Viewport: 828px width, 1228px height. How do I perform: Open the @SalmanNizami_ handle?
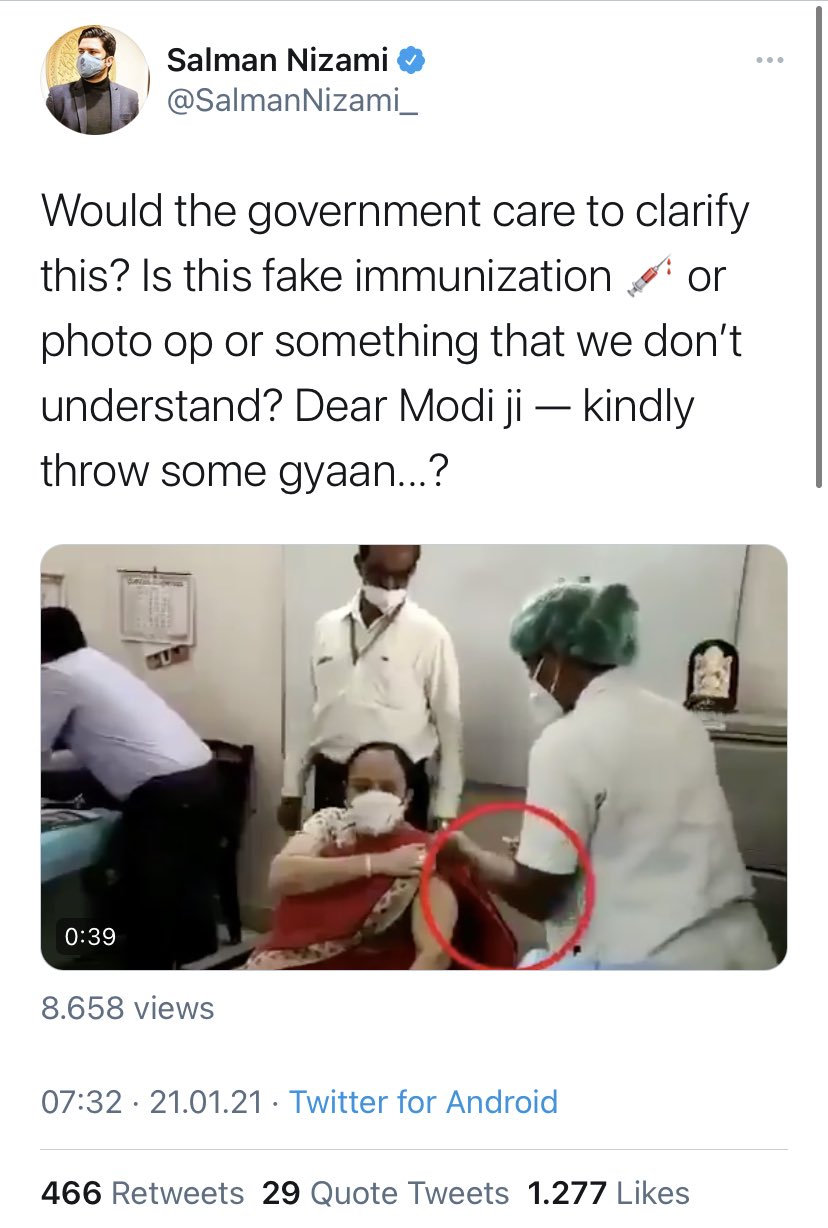(x=291, y=103)
